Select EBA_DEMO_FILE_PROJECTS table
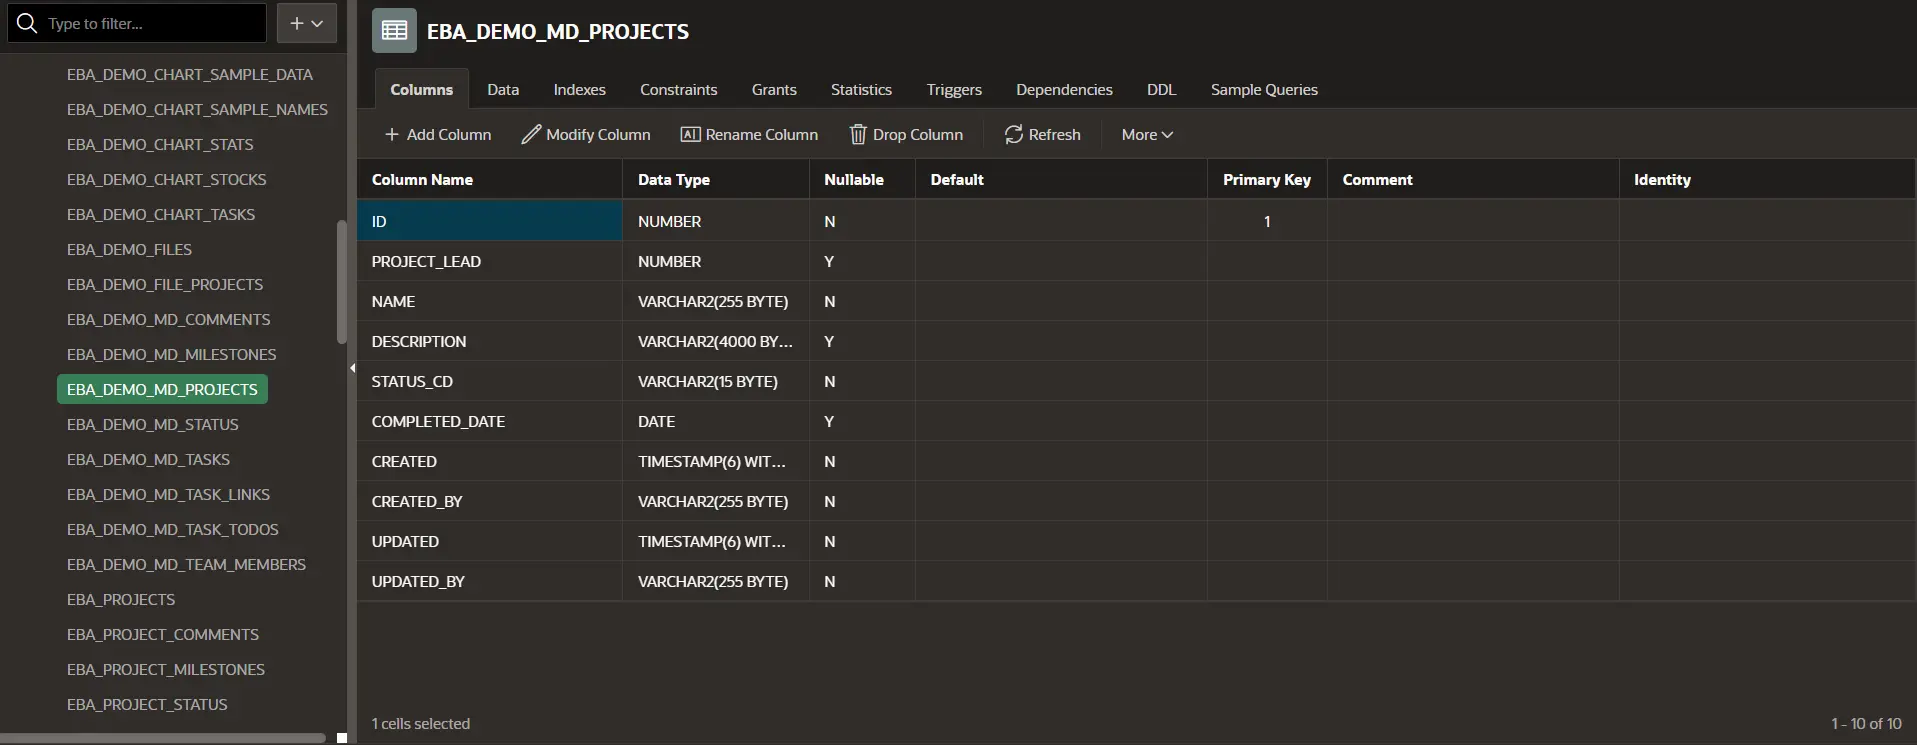The width and height of the screenshot is (1917, 745). pos(165,284)
